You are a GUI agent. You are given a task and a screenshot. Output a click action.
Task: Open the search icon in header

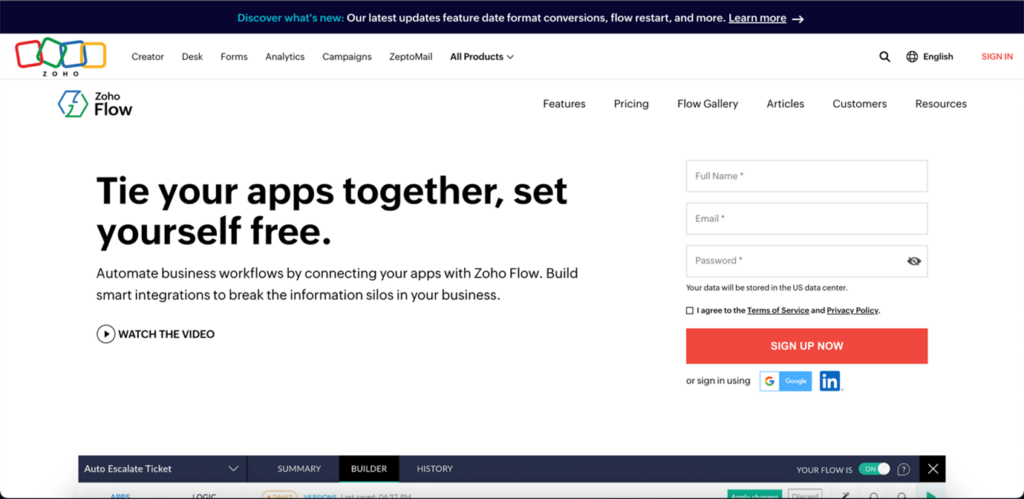click(x=884, y=57)
